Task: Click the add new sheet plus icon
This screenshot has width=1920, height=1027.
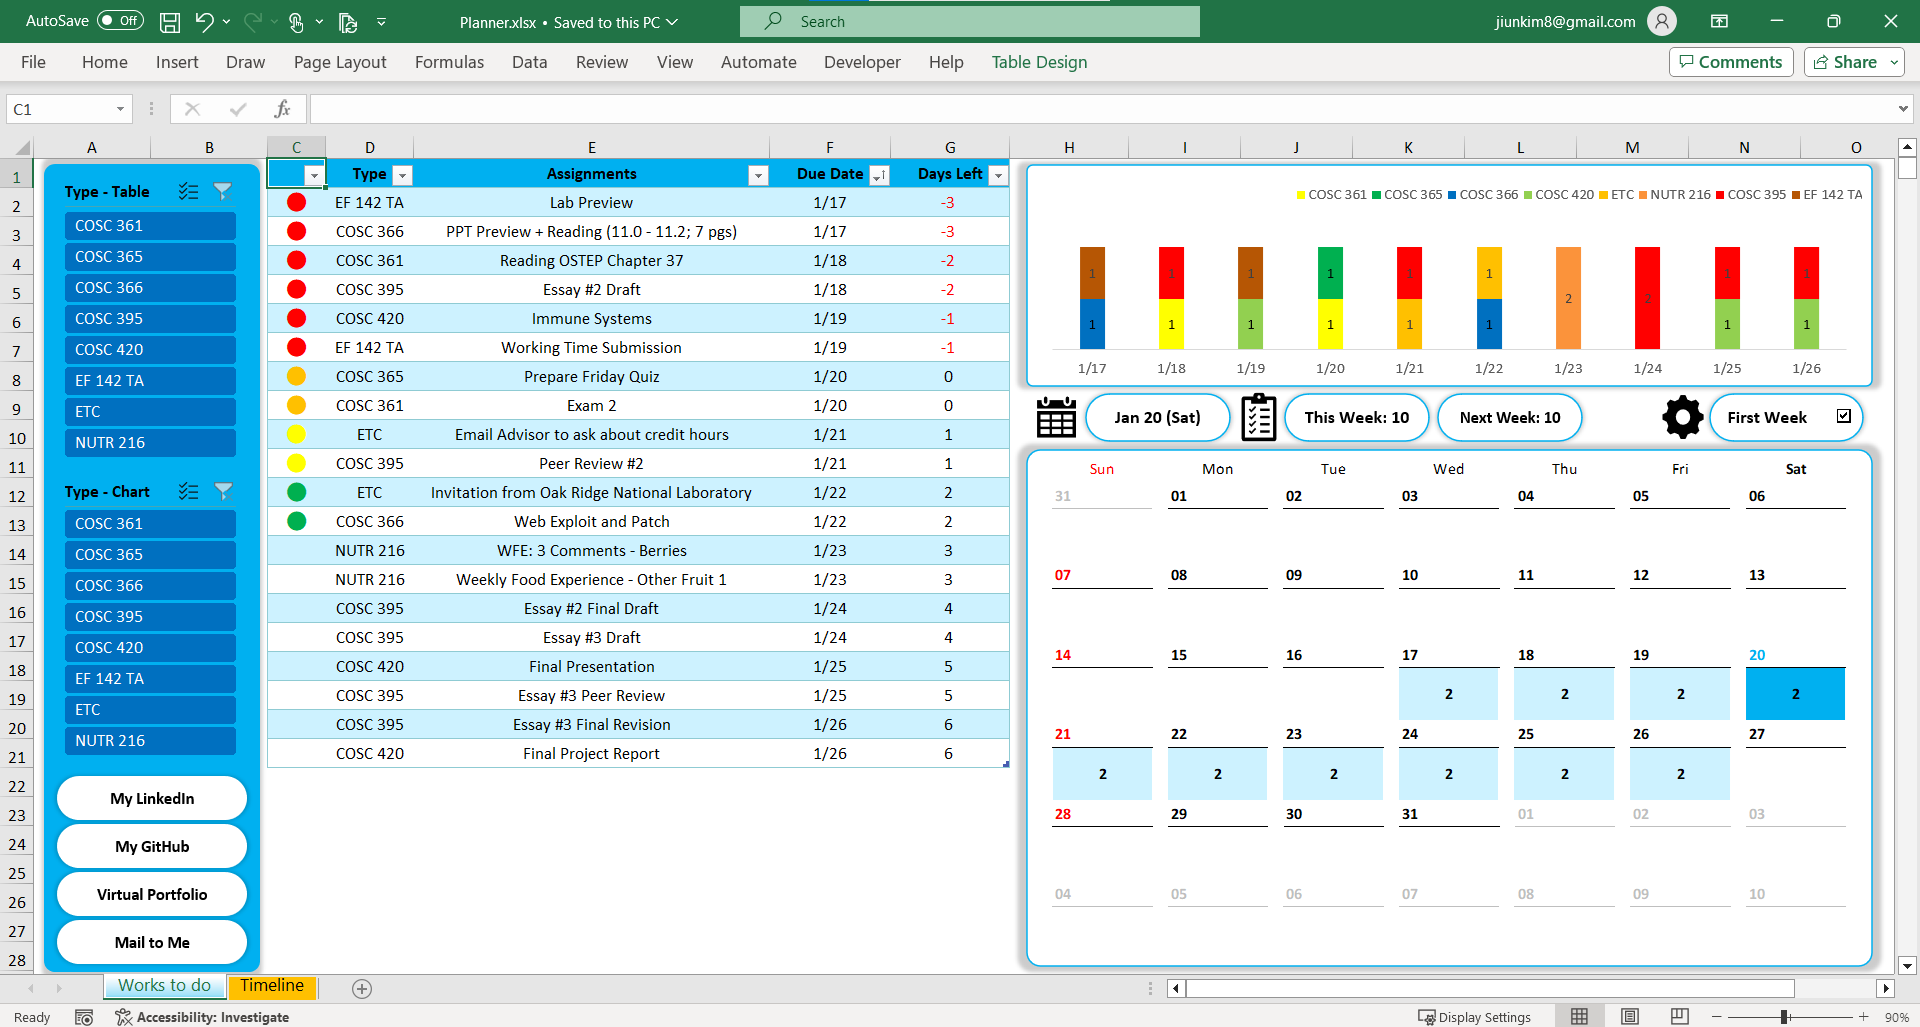Action: tap(362, 988)
